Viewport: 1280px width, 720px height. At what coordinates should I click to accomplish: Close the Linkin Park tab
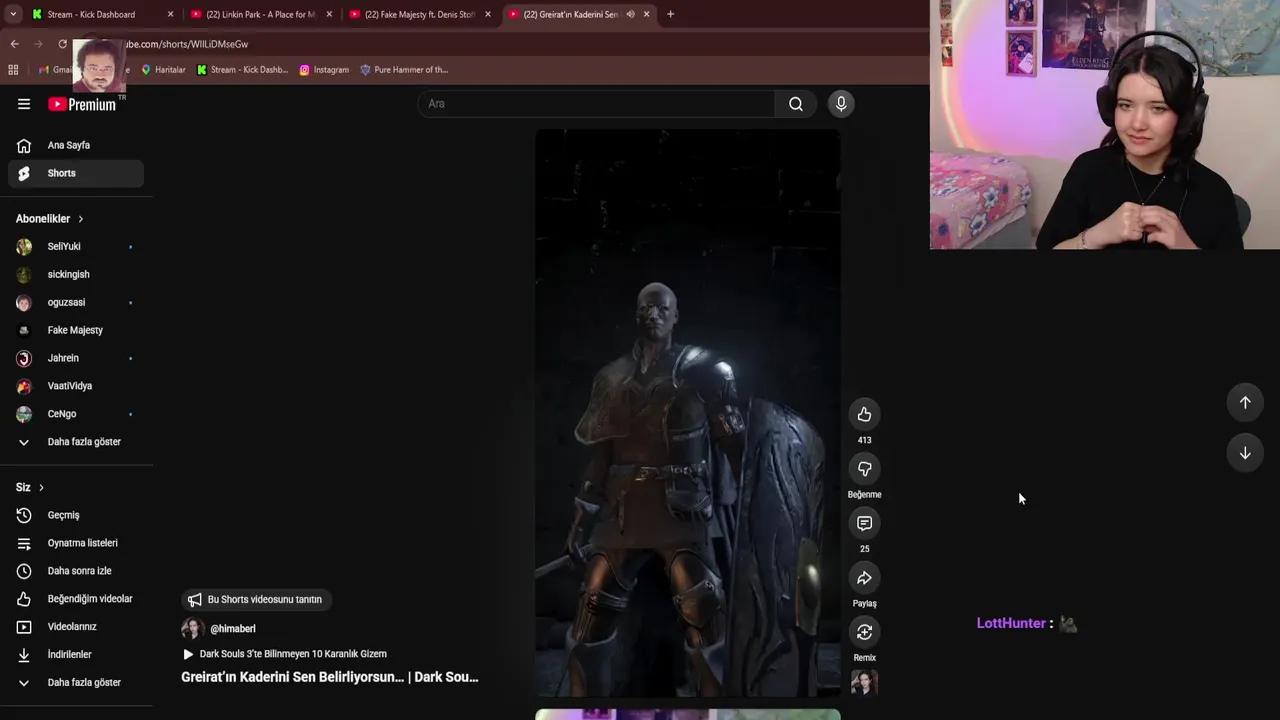click(x=329, y=14)
